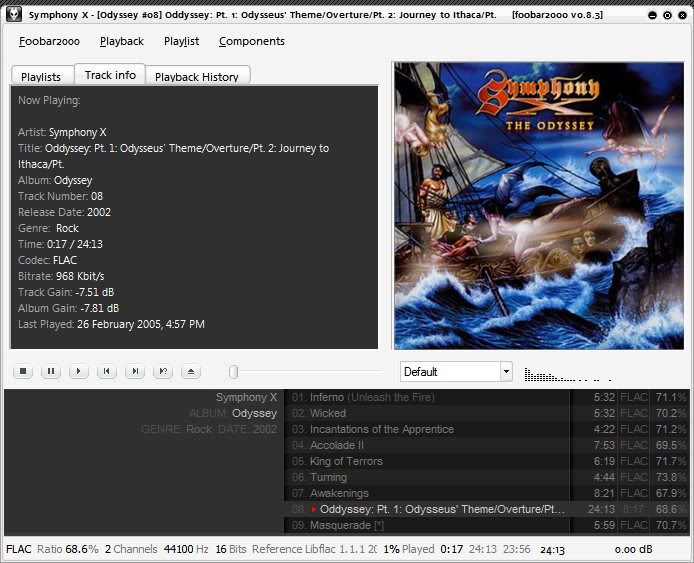Click the Genre: Rock line

click(x=48, y=228)
